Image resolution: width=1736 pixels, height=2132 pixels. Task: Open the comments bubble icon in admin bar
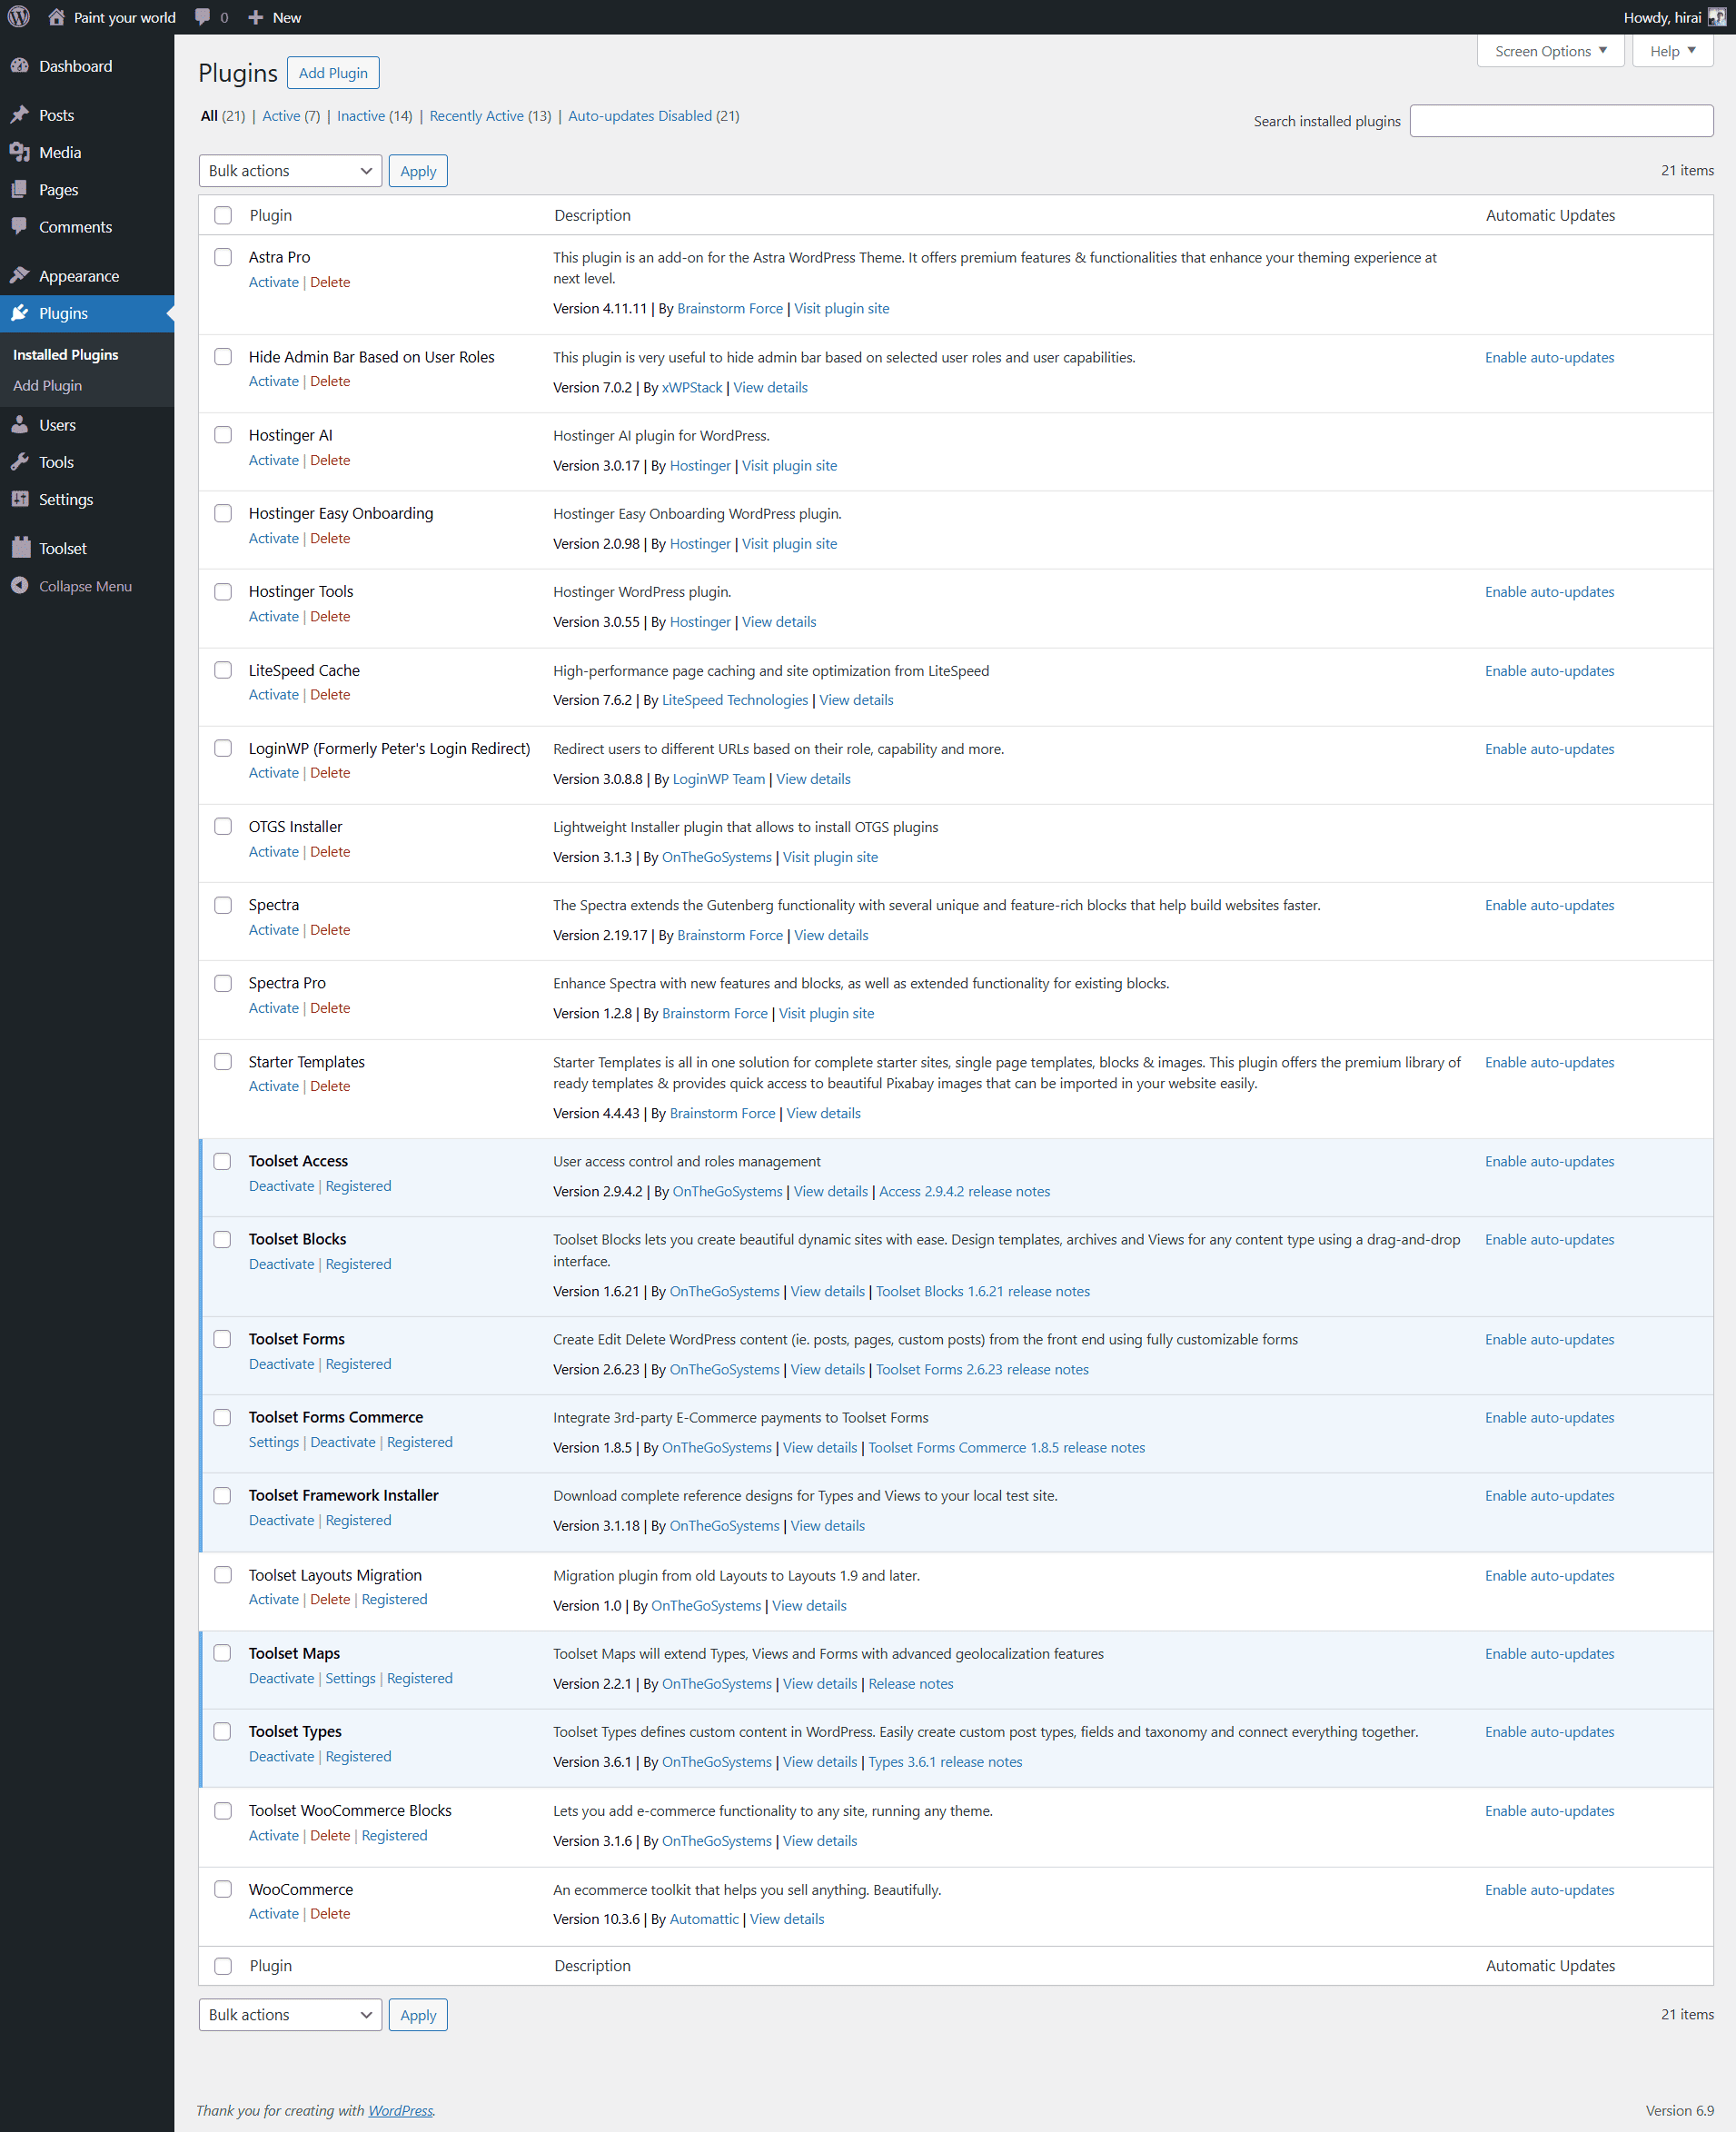pos(203,17)
